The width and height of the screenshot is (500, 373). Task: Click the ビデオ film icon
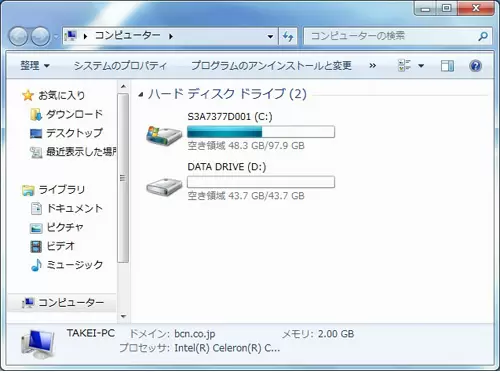(36, 247)
